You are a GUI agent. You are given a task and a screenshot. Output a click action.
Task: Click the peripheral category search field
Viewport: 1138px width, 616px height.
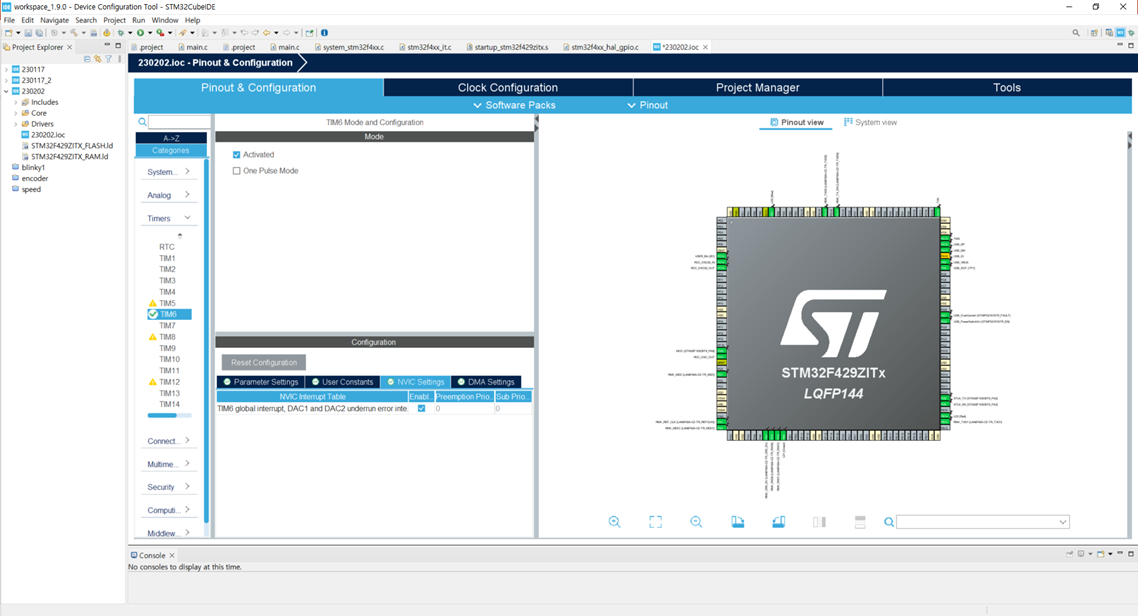179,122
